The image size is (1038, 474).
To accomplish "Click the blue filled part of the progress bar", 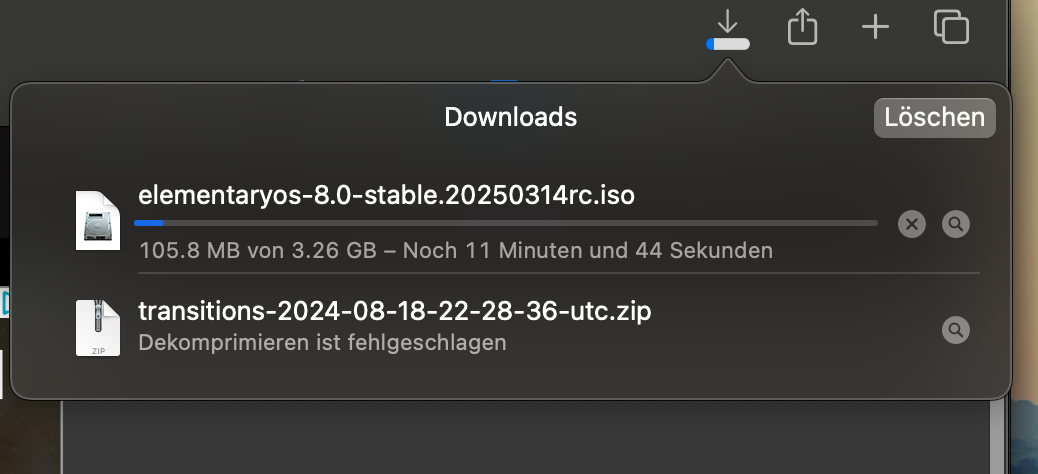I will click(x=149, y=223).
